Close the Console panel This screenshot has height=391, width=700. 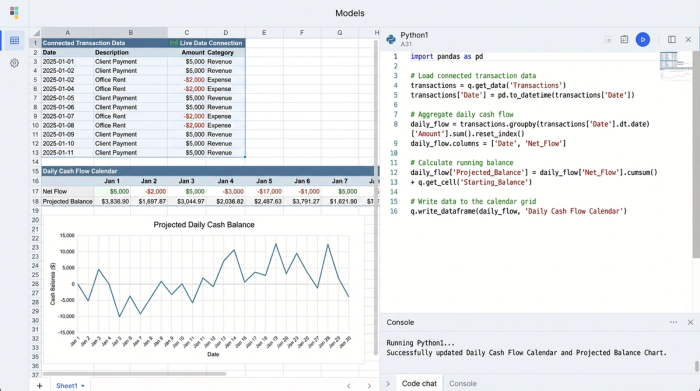coord(690,322)
